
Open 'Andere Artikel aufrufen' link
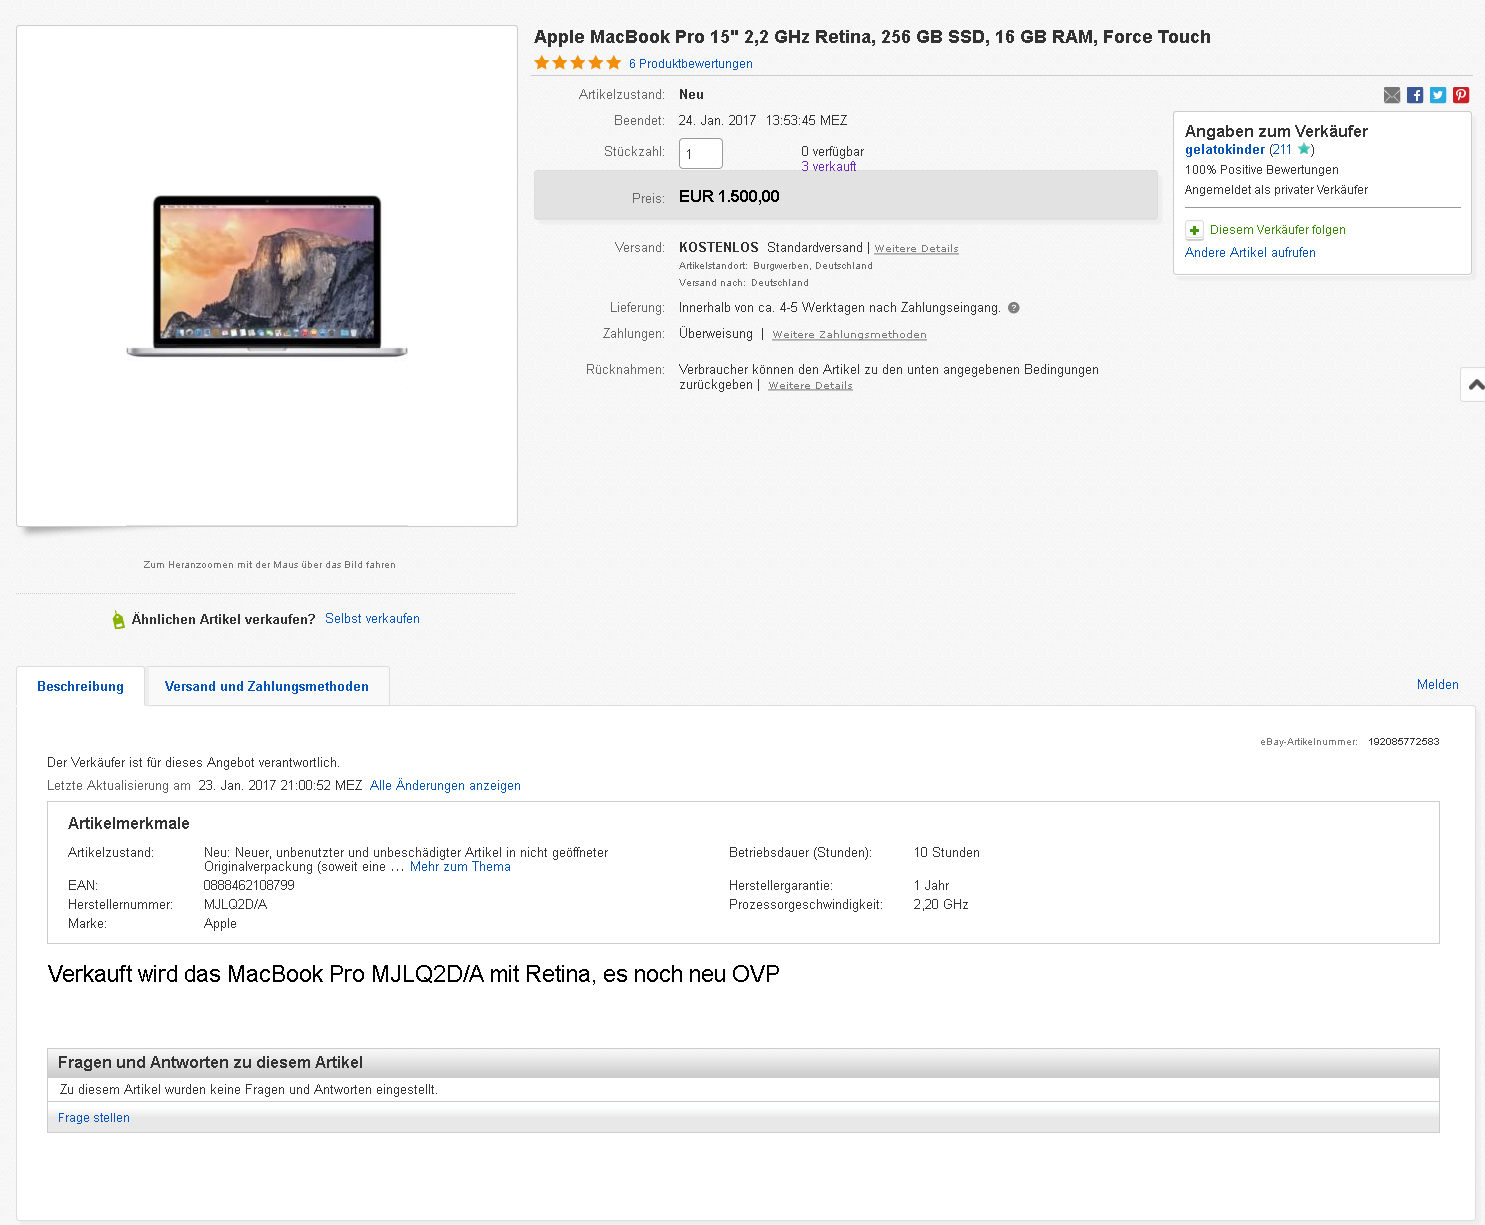[1250, 253]
